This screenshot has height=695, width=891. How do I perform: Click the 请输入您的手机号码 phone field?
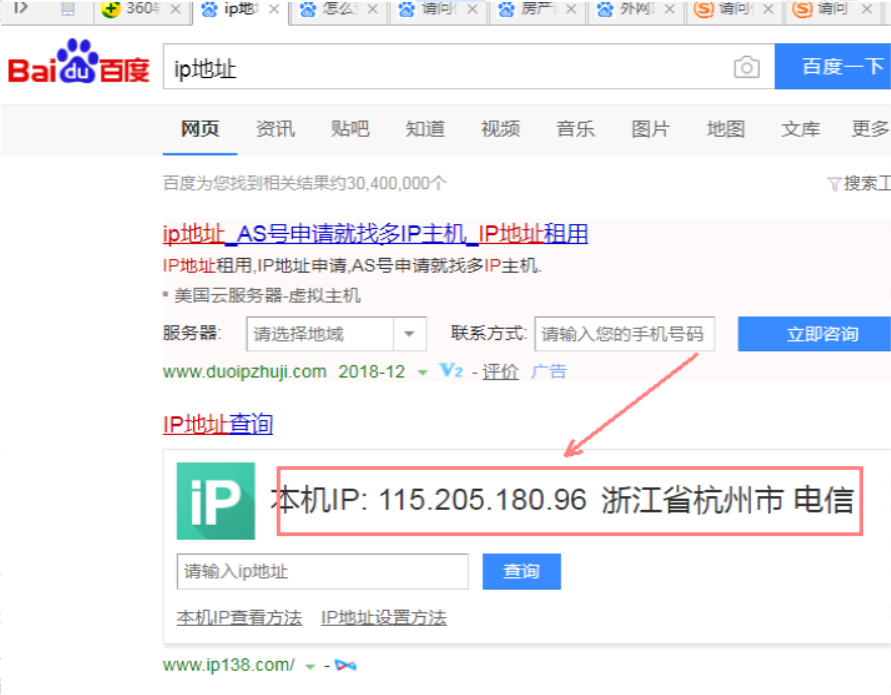click(x=624, y=334)
